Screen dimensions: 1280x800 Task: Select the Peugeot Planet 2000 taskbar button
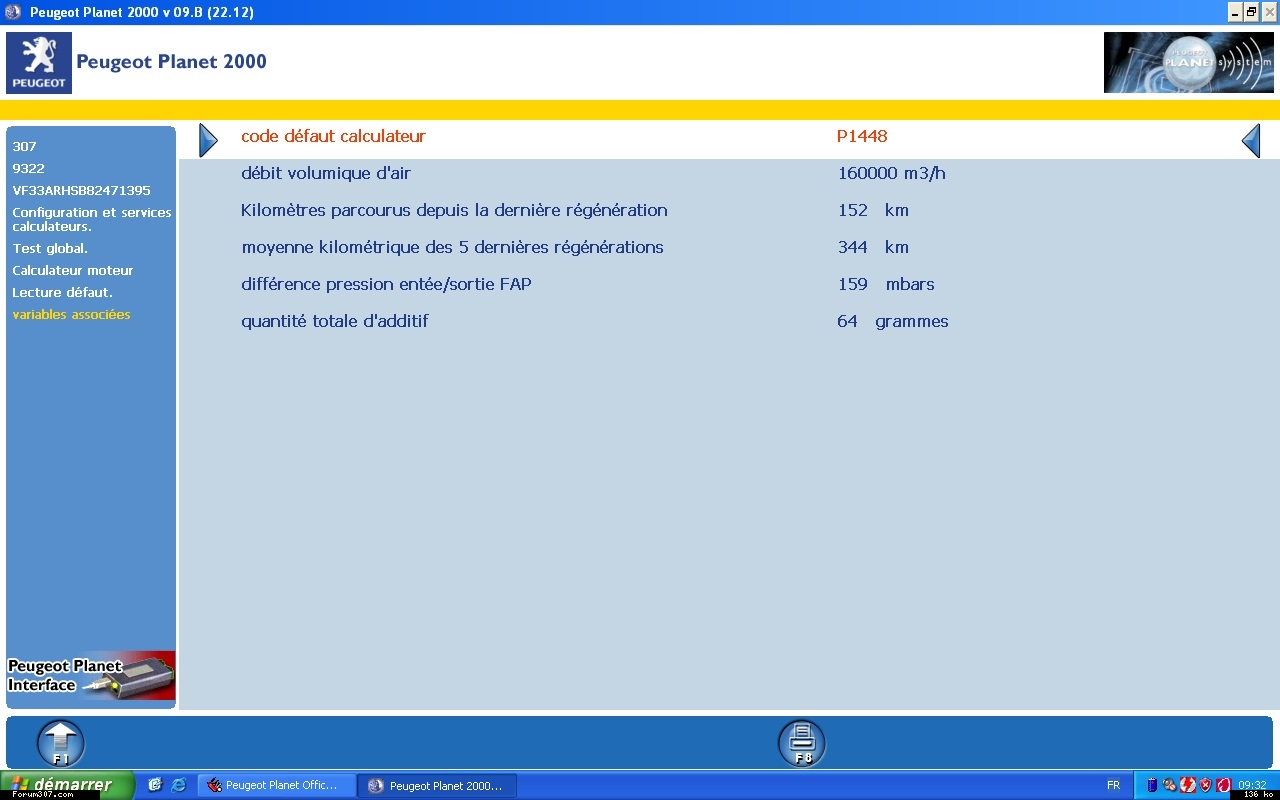click(x=437, y=785)
